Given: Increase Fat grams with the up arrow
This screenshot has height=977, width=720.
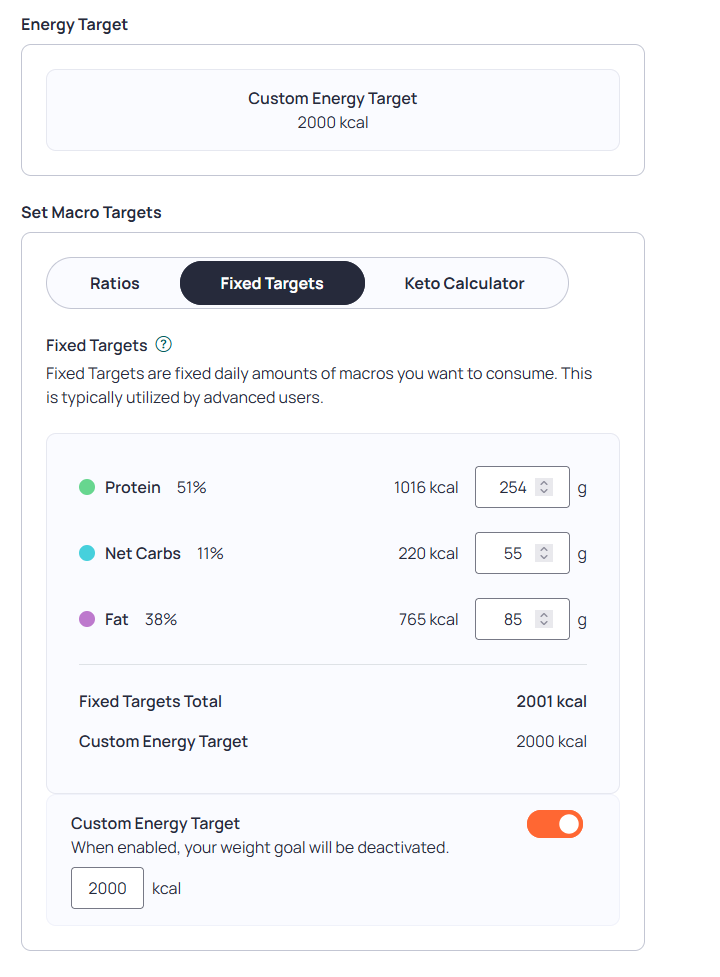Looking at the screenshot, I should (x=544, y=615).
